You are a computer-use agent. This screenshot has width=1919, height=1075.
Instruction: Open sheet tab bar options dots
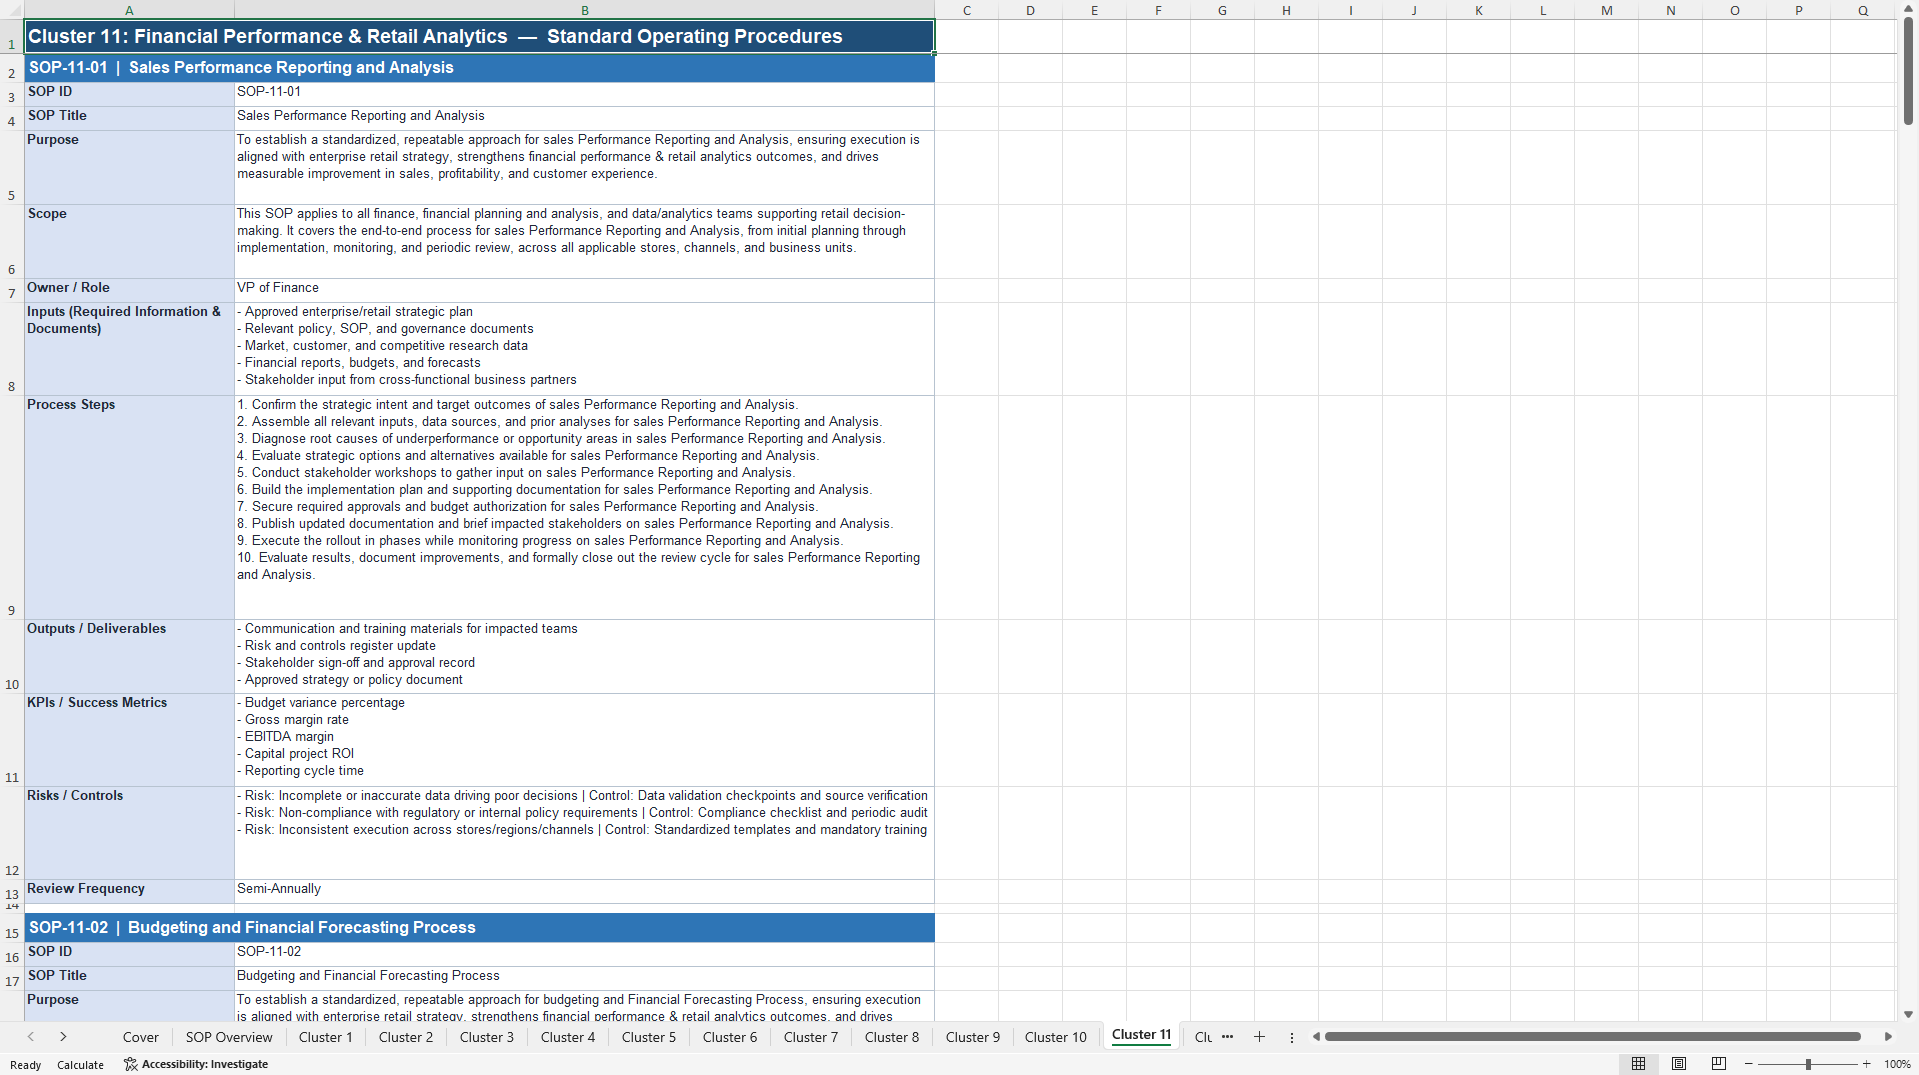1292,1037
